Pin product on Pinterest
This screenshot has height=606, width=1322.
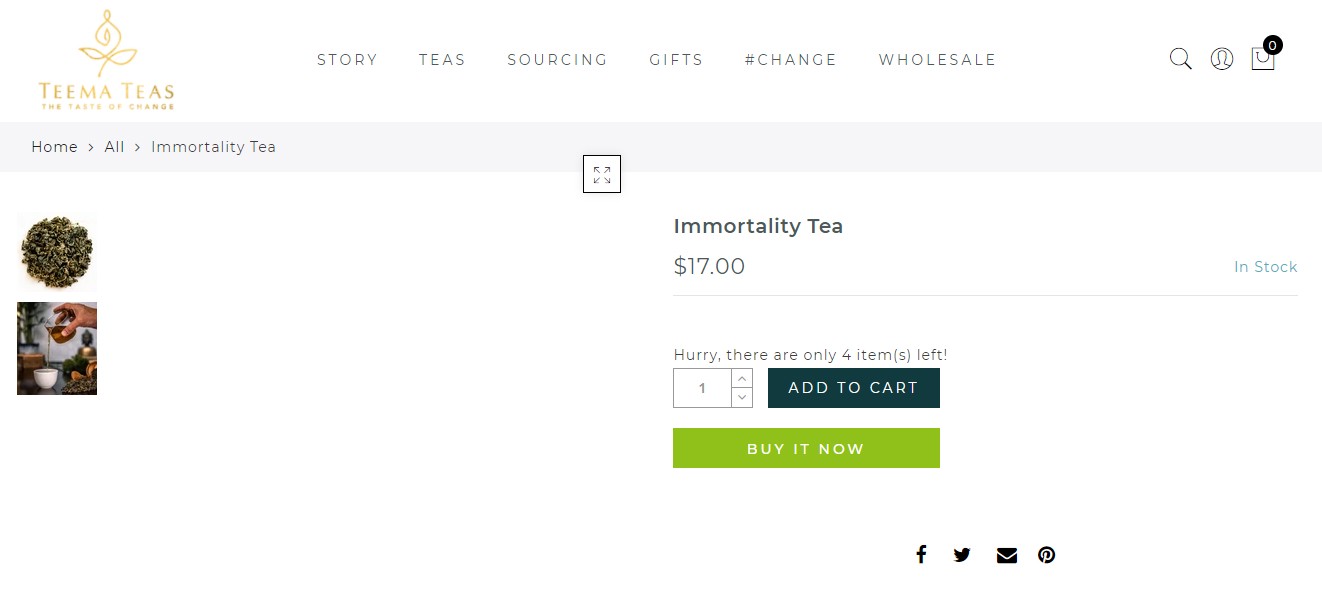pos(1046,555)
